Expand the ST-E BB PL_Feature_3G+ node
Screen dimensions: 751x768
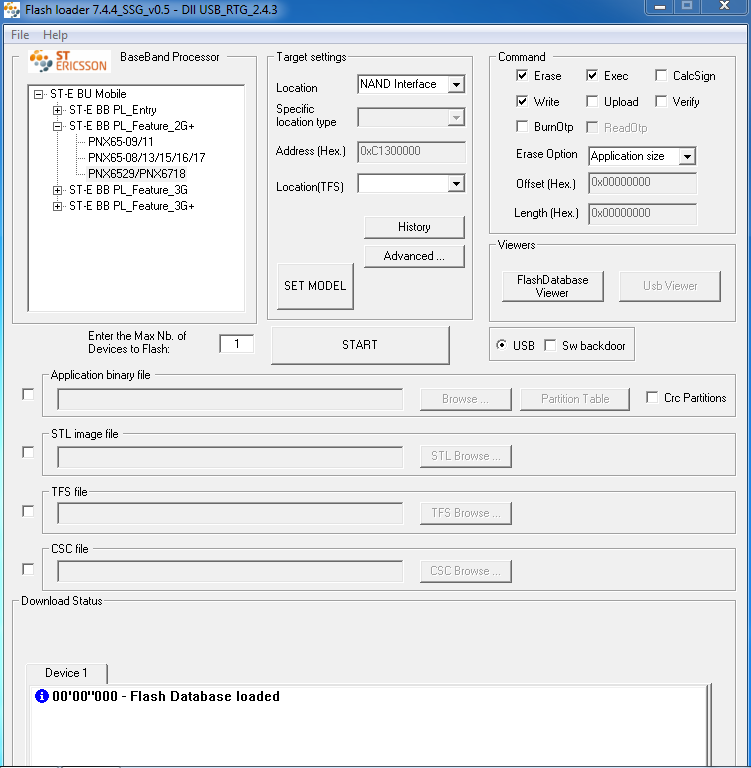click(x=57, y=206)
